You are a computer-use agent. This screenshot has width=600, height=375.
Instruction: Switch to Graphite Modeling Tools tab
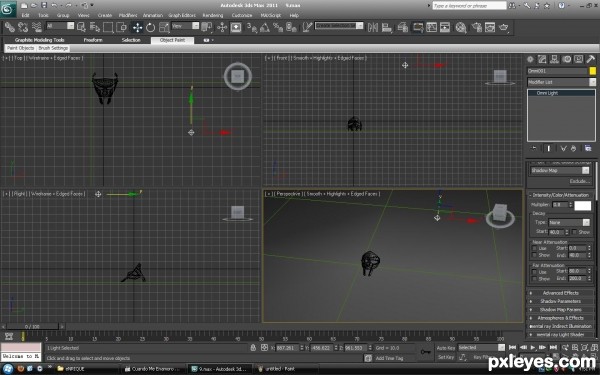coord(39,40)
